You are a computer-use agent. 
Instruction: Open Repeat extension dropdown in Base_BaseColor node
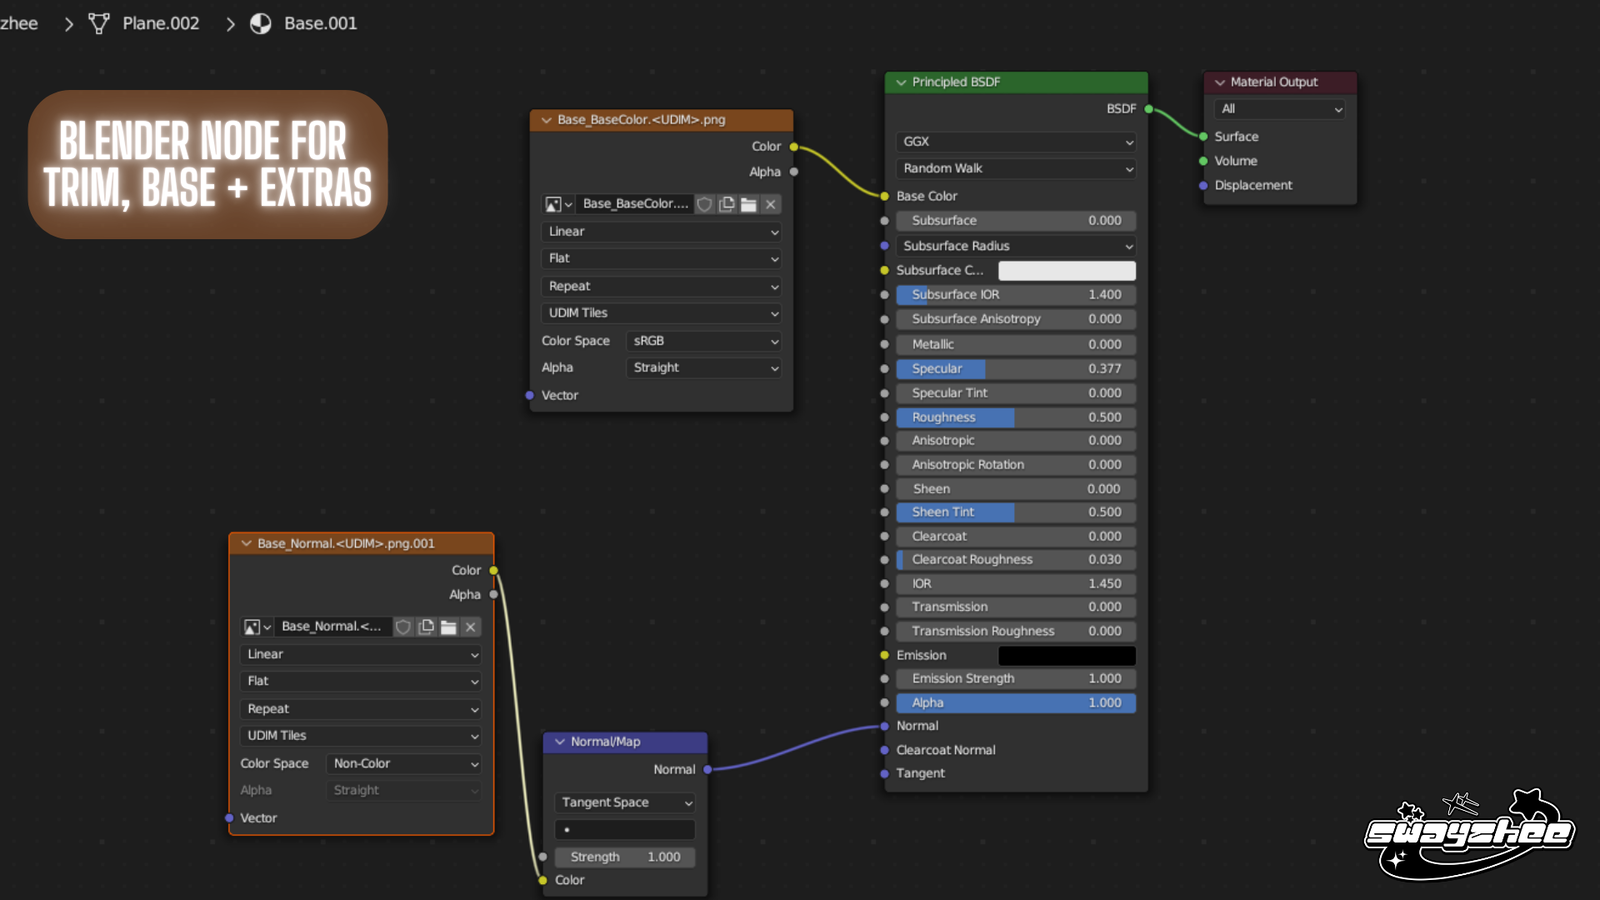point(661,287)
